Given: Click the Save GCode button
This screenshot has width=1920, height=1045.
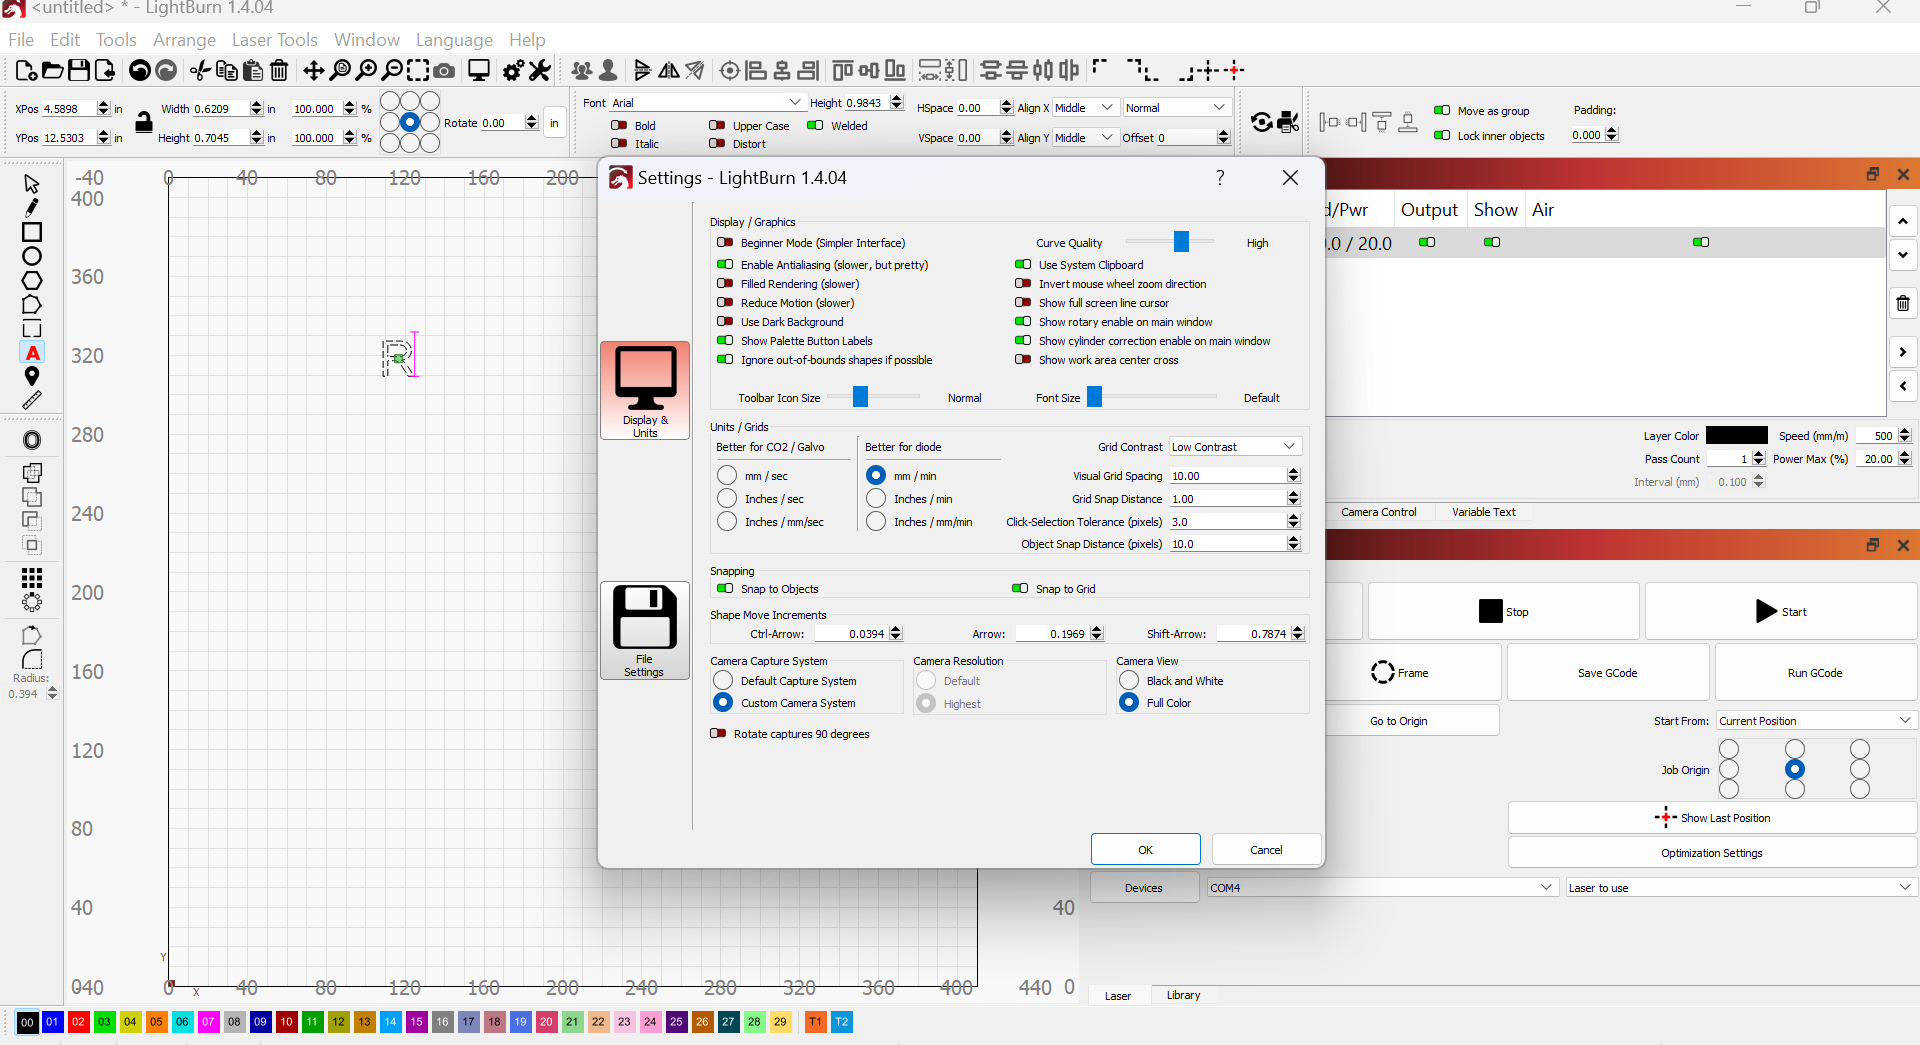Looking at the screenshot, I should click(1608, 673).
